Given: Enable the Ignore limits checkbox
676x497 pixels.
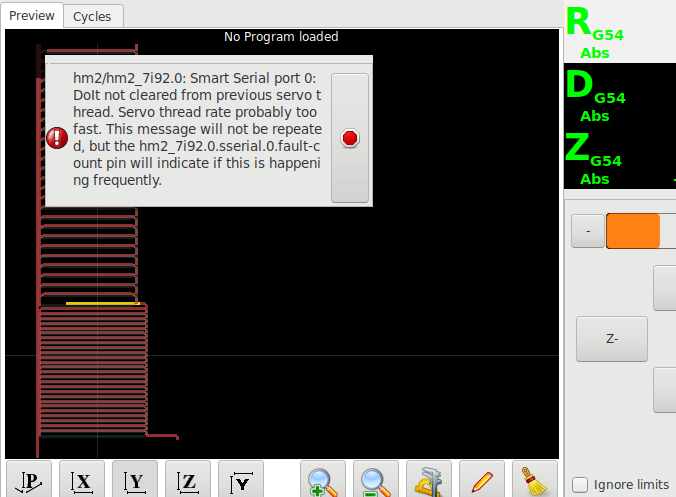Looking at the screenshot, I should (580, 484).
